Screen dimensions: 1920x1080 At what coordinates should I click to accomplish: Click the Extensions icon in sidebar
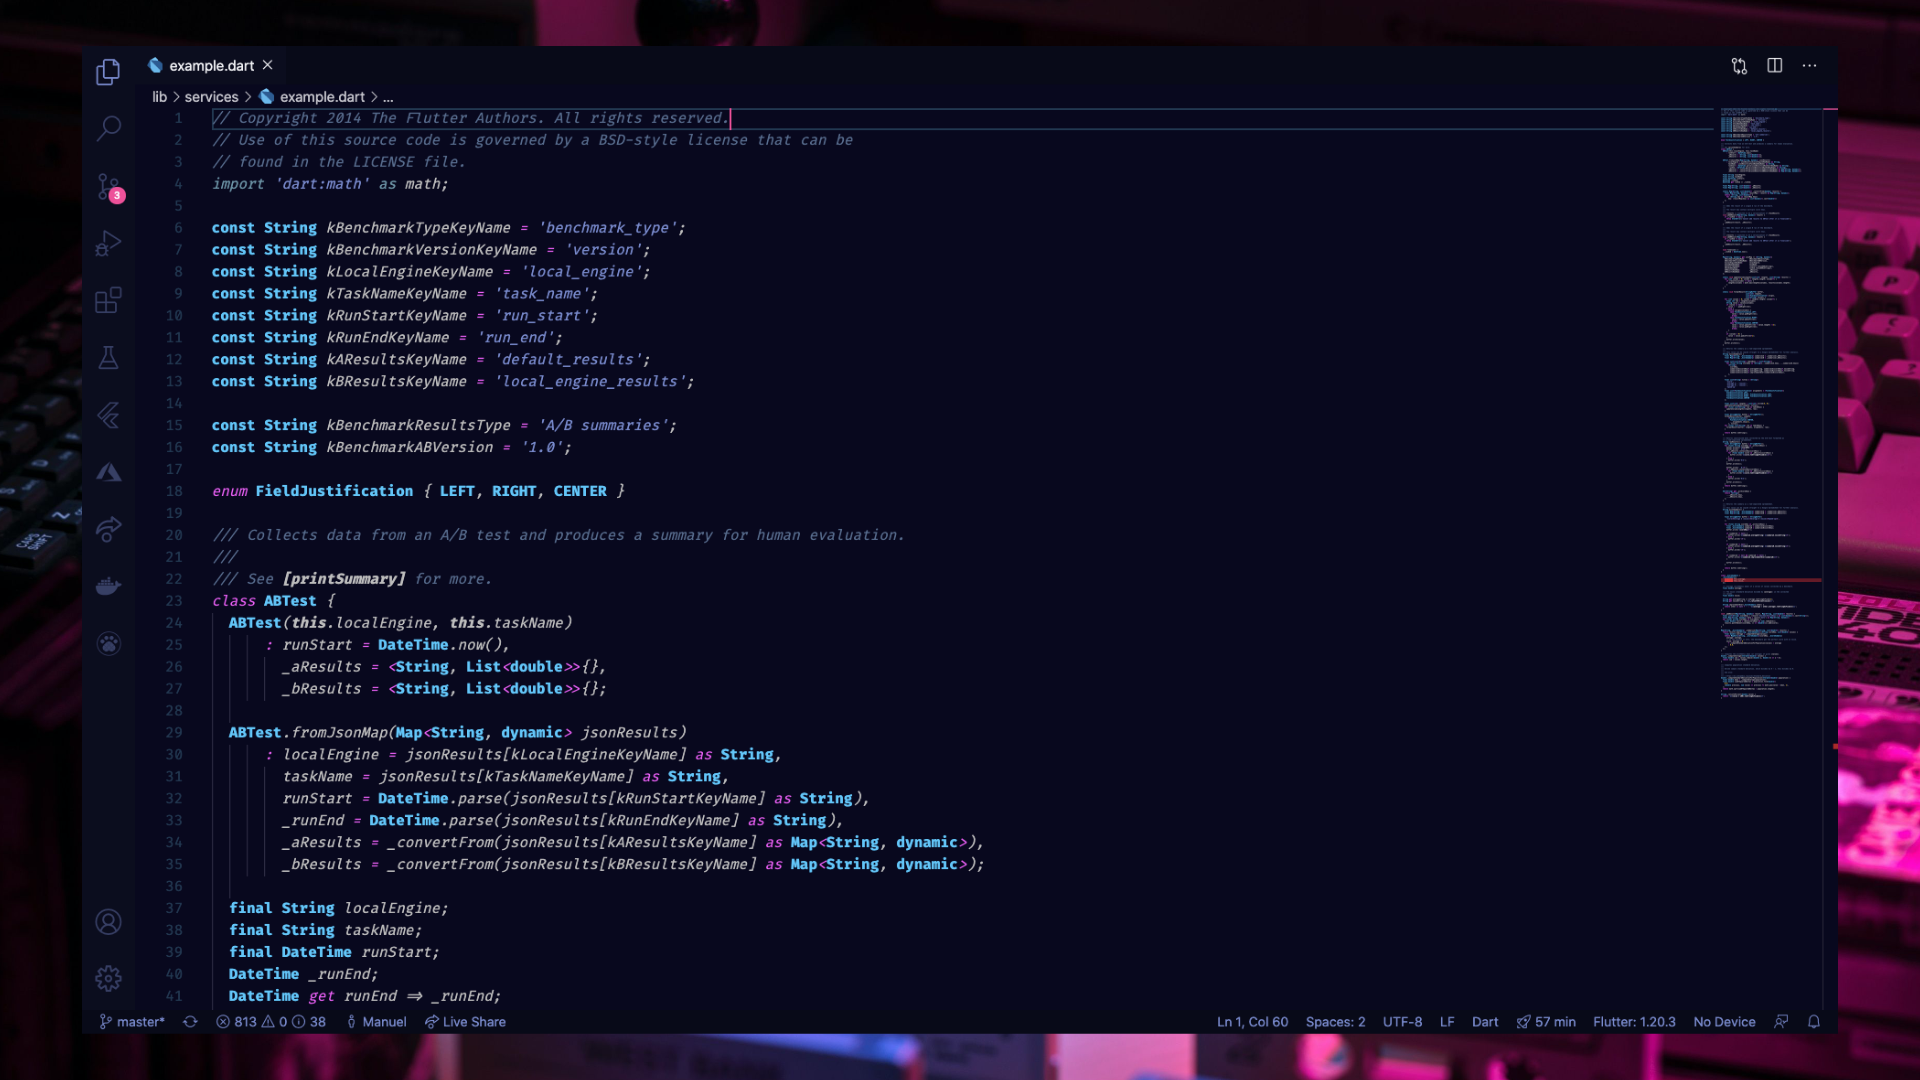pos(108,301)
